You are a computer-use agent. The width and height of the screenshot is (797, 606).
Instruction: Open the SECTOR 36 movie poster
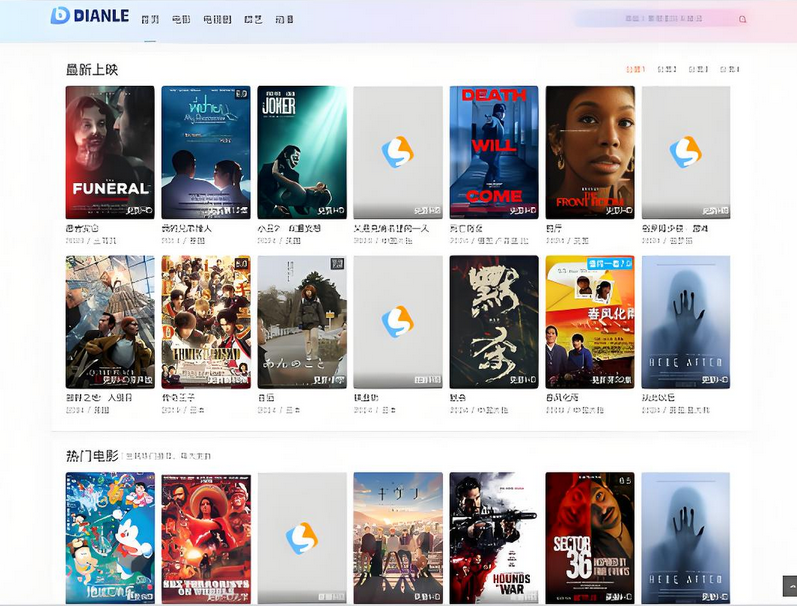tap(590, 538)
